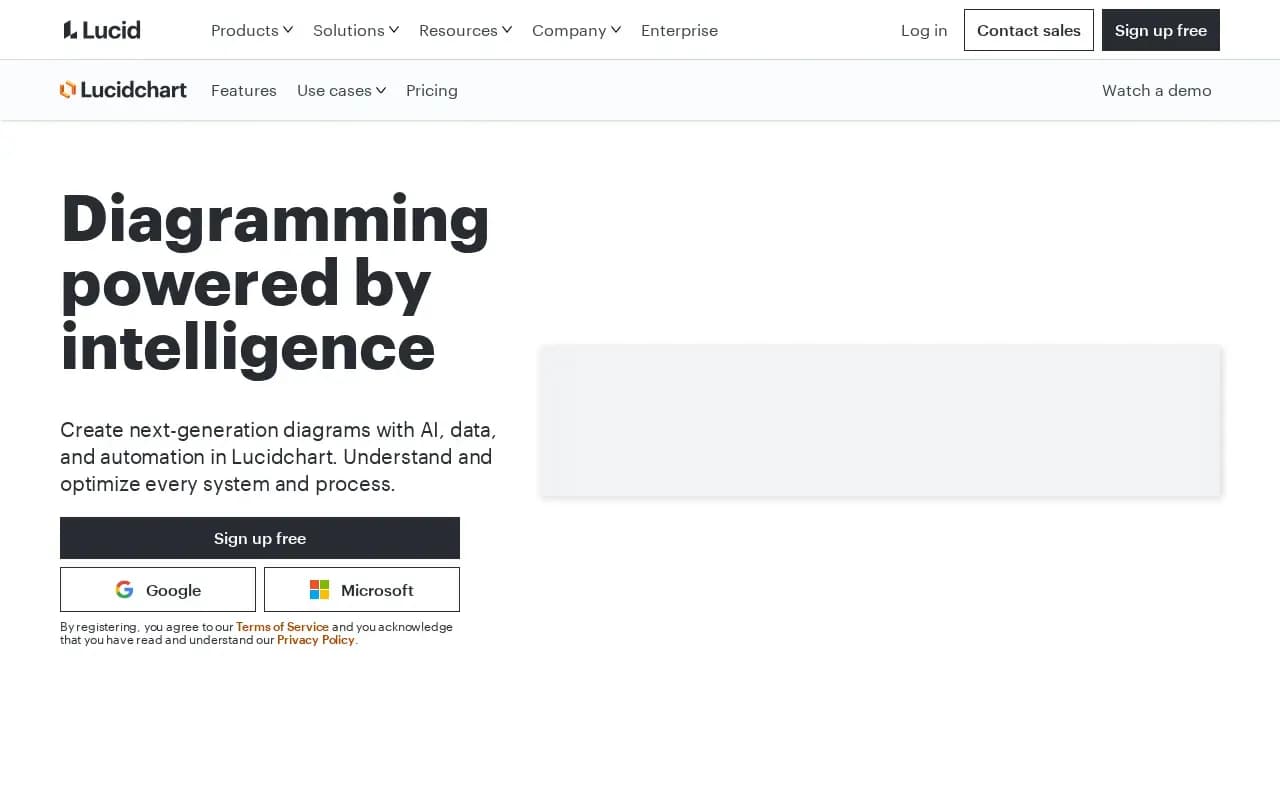This screenshot has width=1280, height=800.
Task: Expand the Resources menu
Action: tap(466, 30)
